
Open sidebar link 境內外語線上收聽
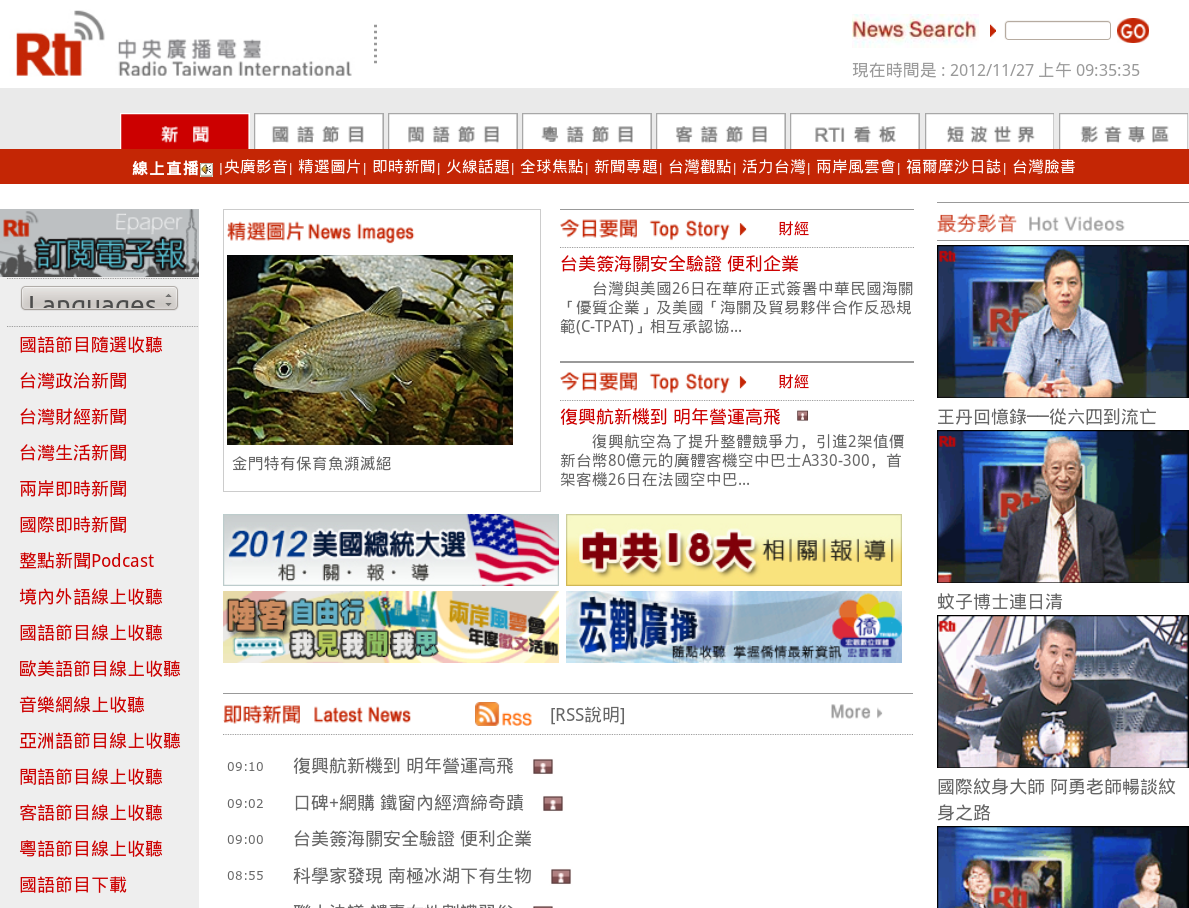pos(91,597)
